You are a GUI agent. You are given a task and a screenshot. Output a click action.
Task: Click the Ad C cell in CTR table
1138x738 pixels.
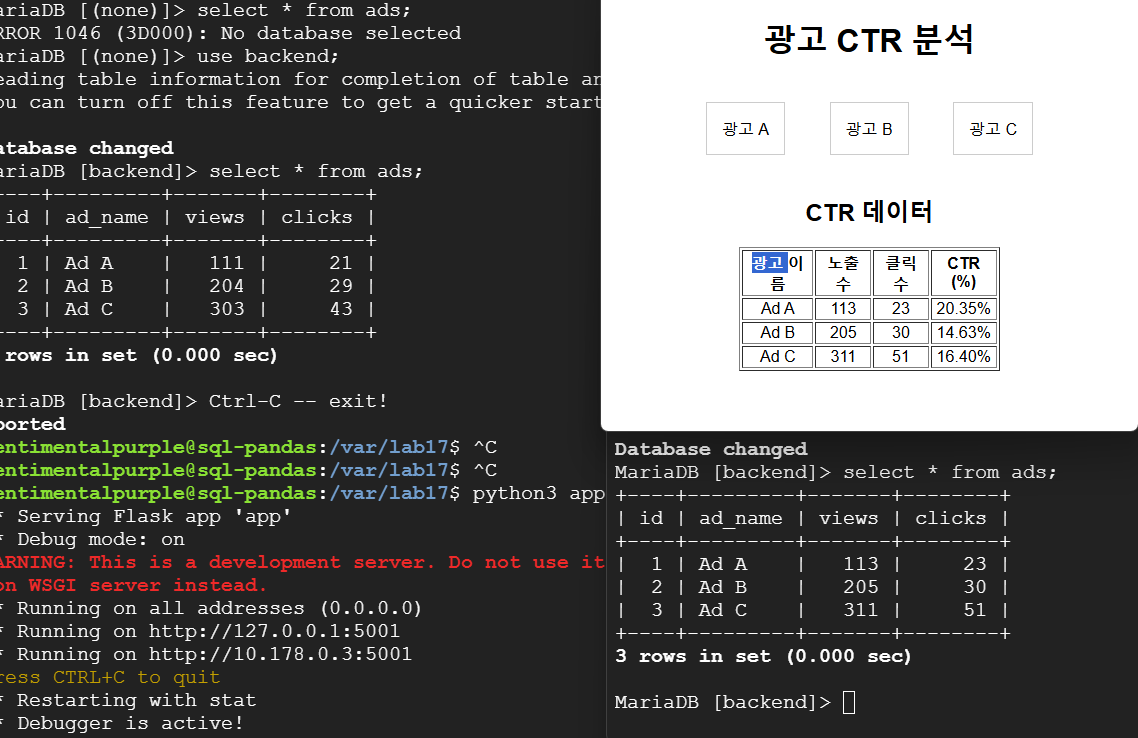point(777,356)
